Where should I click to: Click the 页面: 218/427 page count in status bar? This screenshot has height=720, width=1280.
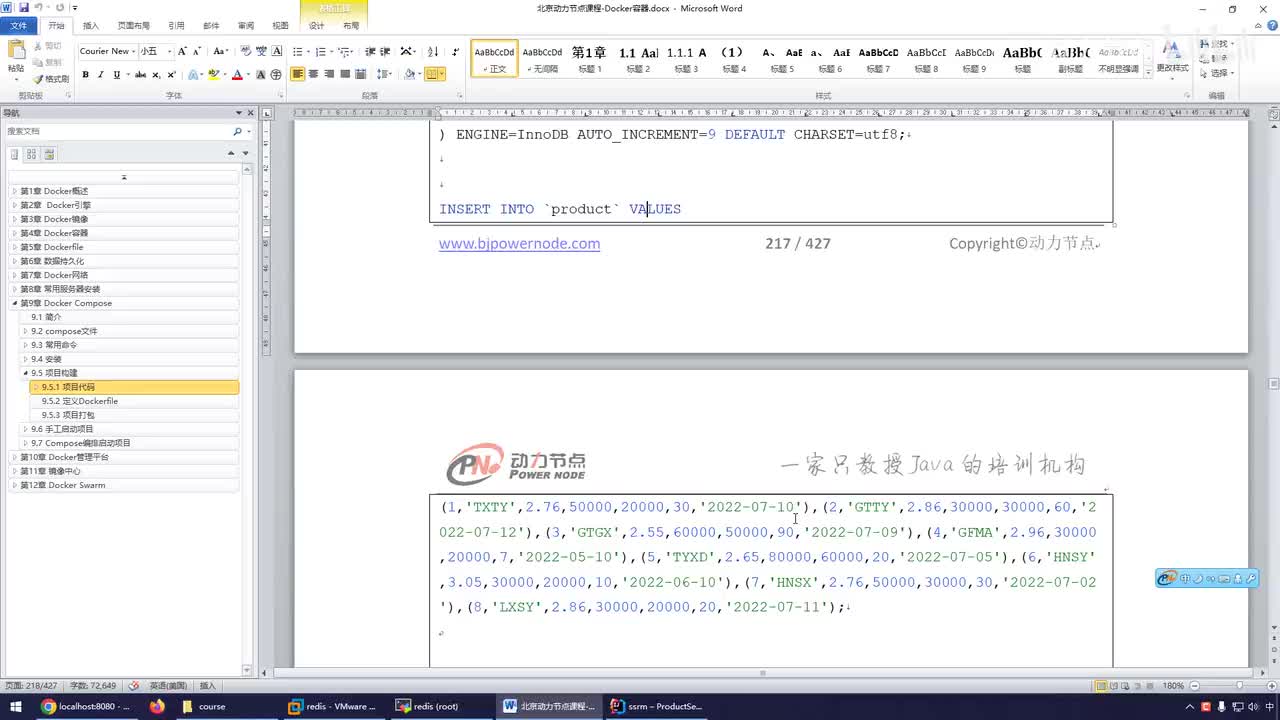31,686
